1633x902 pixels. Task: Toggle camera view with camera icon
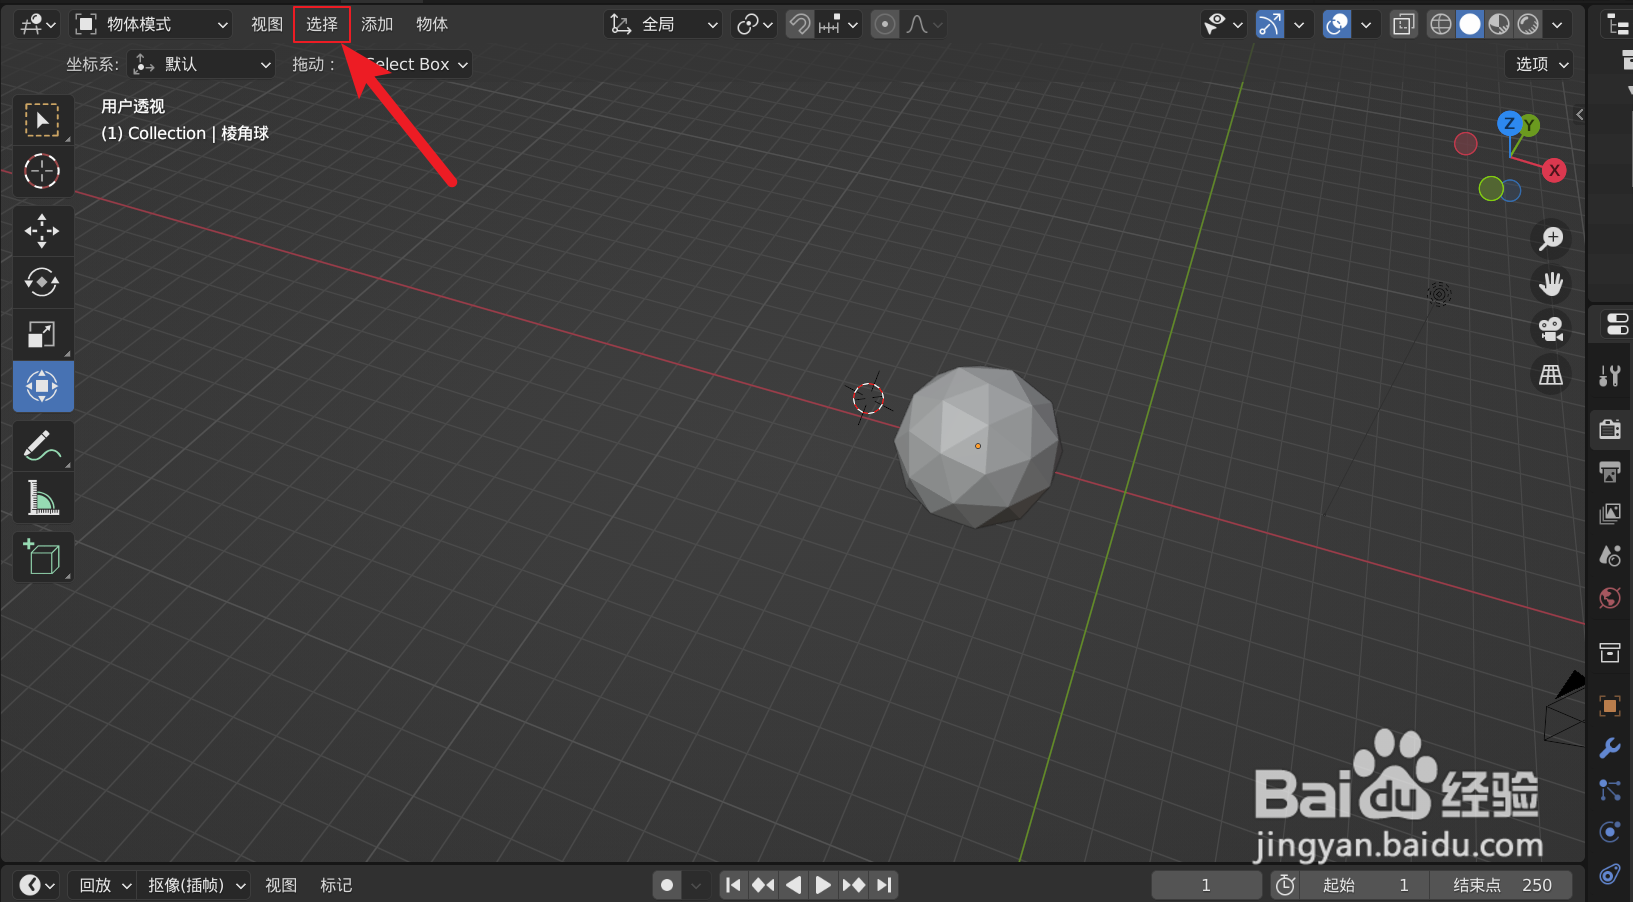[x=1551, y=329]
